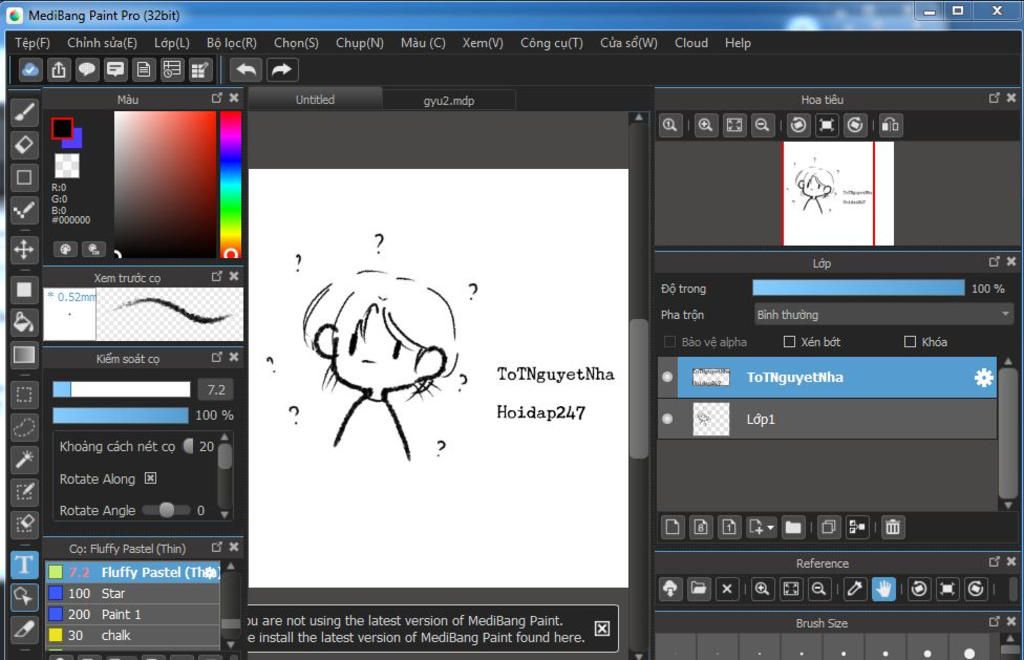The height and width of the screenshot is (660, 1024).
Task: Detach the Màu color panel
Action: point(217,98)
